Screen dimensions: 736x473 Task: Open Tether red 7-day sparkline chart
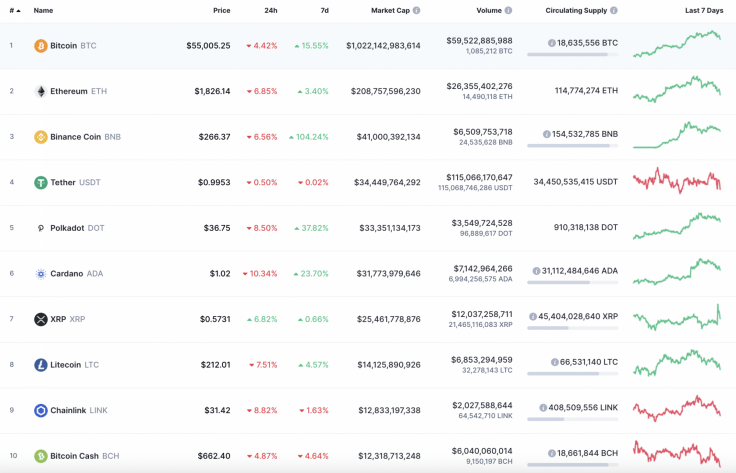coord(677,180)
